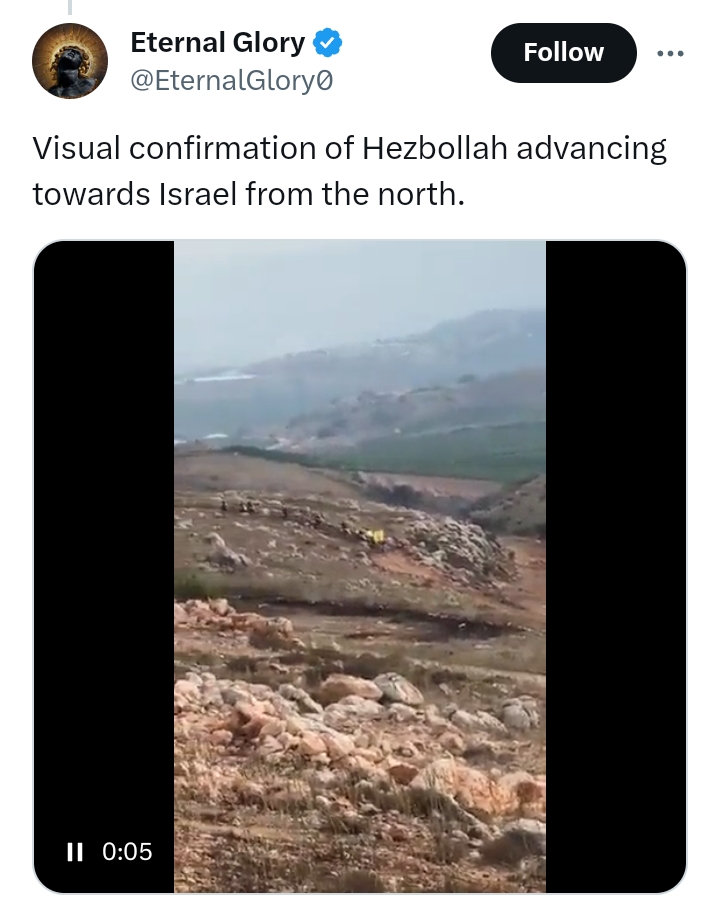This screenshot has width=705, height=913.
Task: Click the center of the hillside video
Action: (360, 566)
